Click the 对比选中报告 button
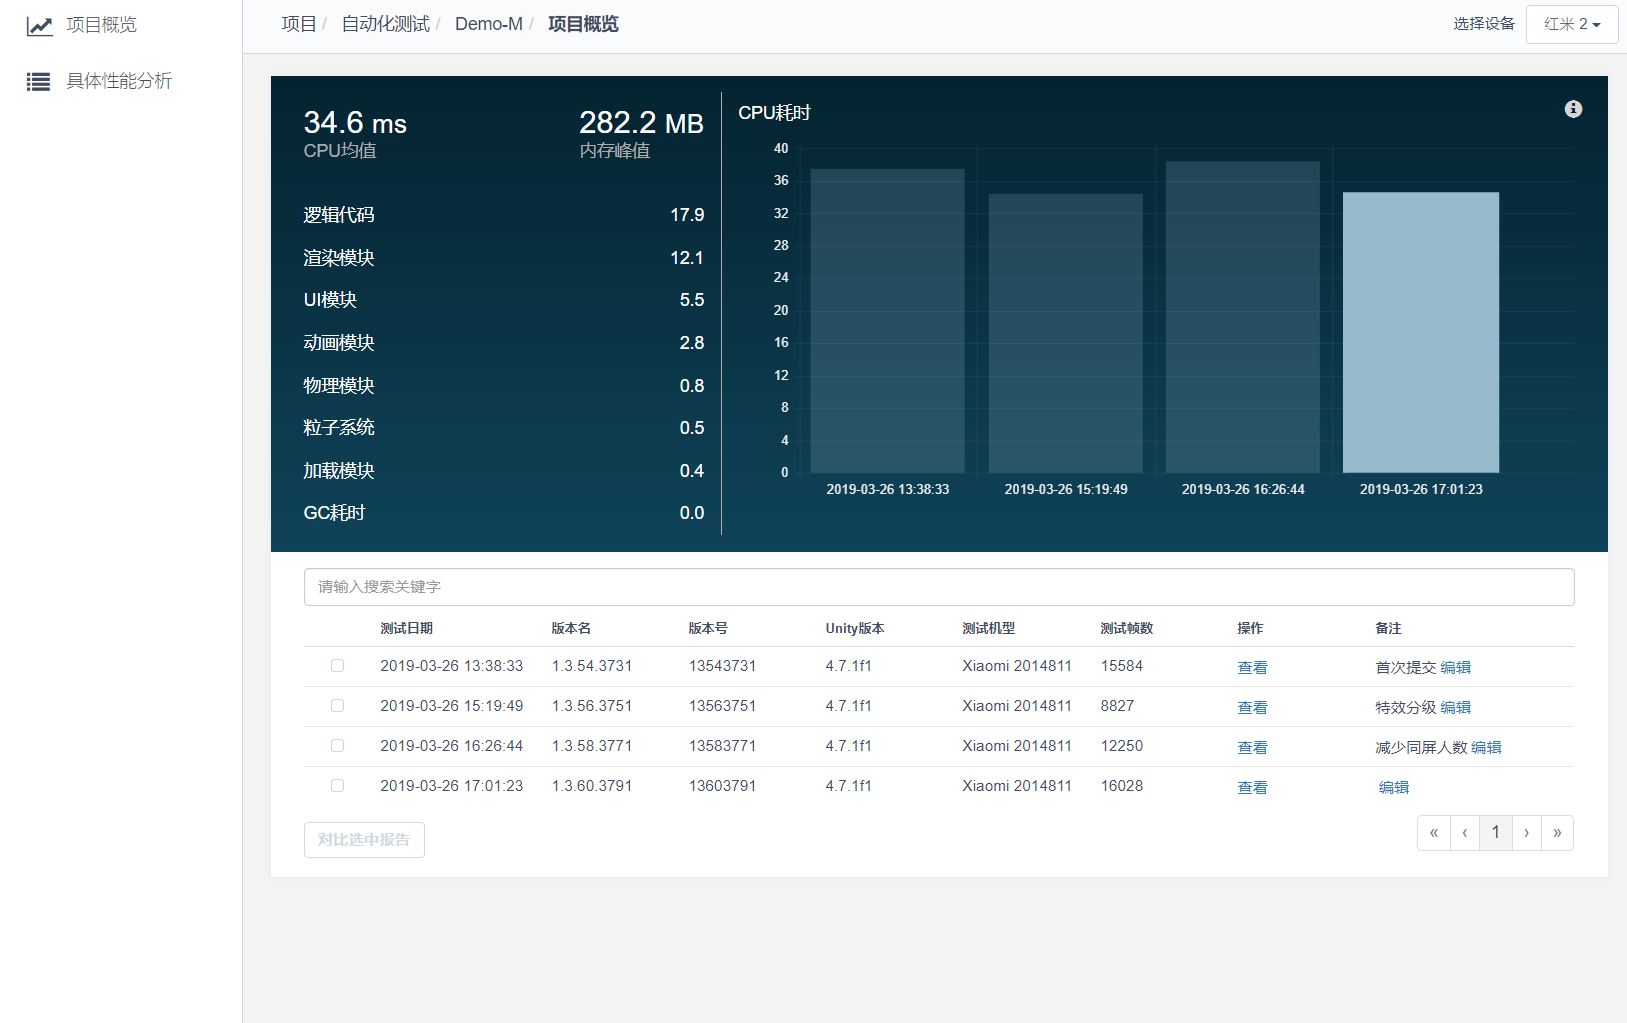This screenshot has height=1023, width=1627. (x=364, y=840)
